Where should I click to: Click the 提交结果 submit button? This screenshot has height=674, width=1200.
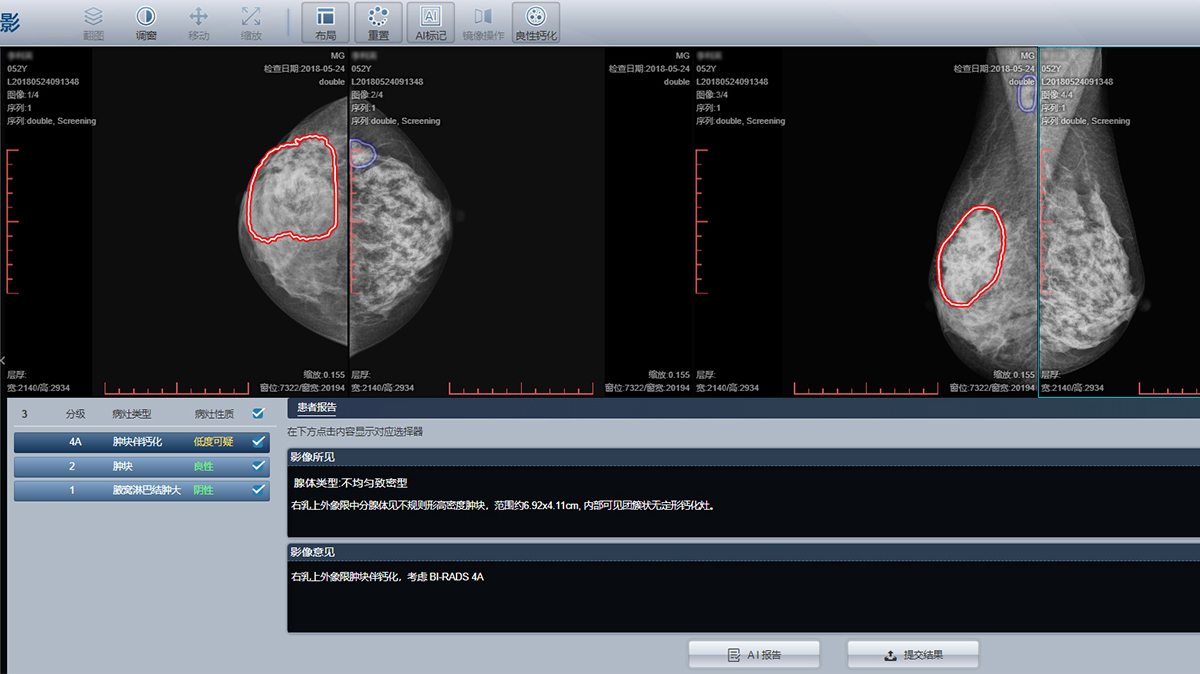point(913,655)
